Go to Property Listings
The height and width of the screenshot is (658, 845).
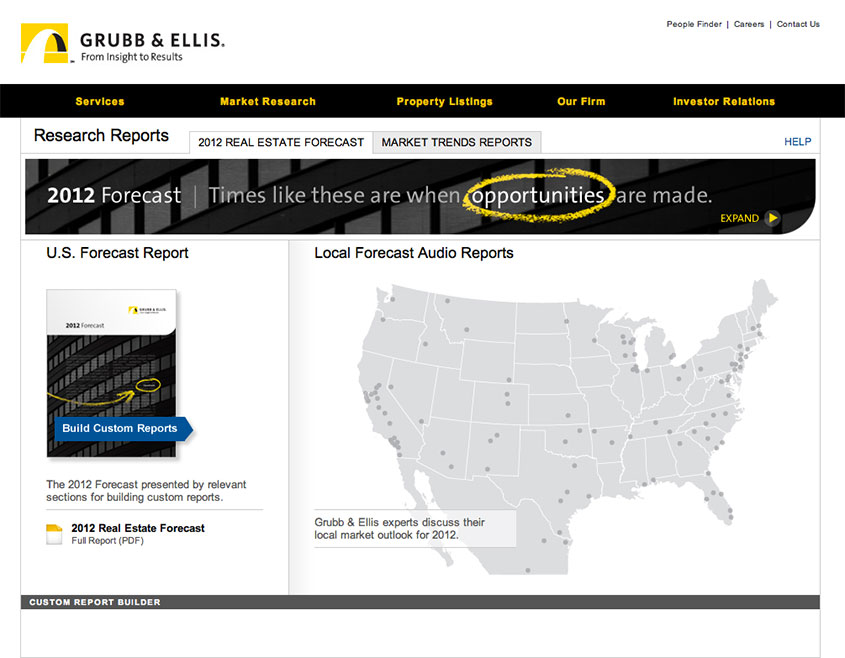pyautogui.click(x=444, y=101)
